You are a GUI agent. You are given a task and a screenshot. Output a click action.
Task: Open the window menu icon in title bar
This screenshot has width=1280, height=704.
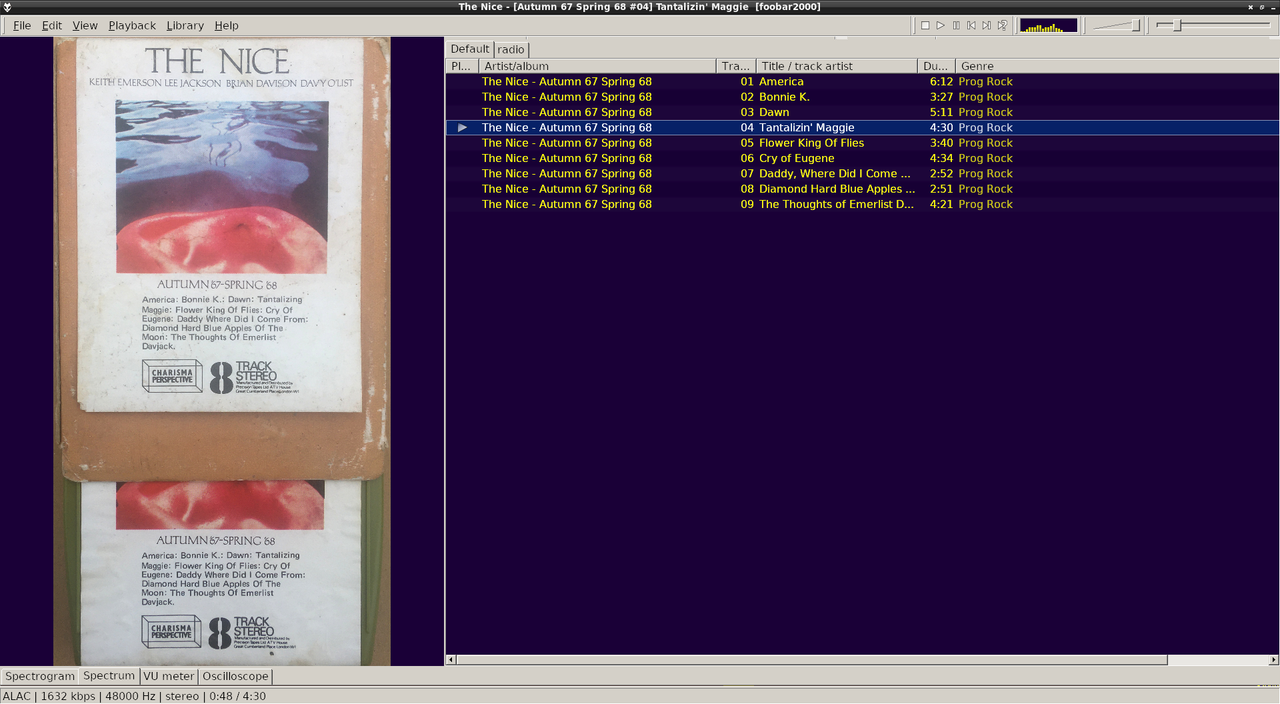[x=7, y=7]
